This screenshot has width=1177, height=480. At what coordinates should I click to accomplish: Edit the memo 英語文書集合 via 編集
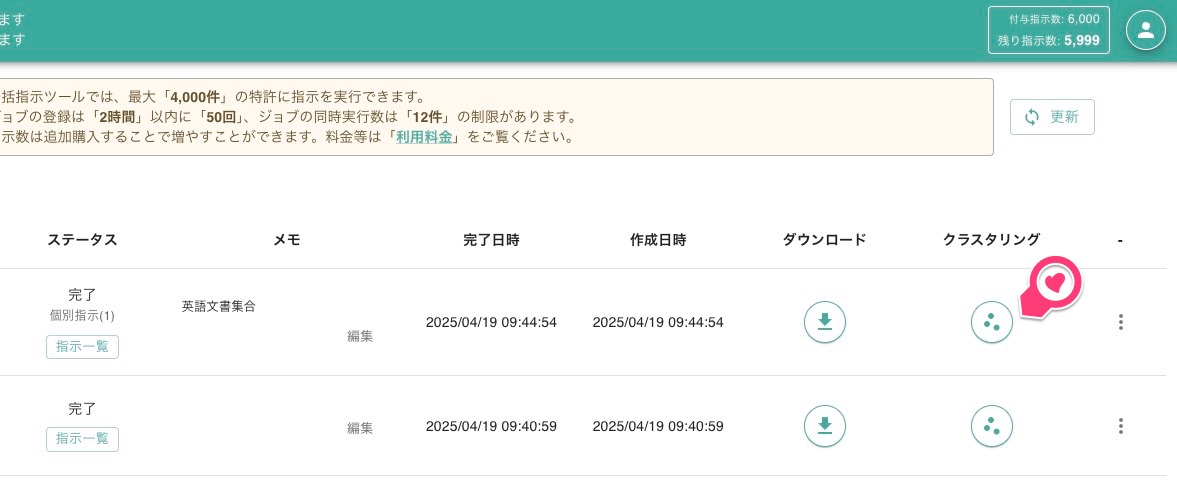(x=360, y=337)
